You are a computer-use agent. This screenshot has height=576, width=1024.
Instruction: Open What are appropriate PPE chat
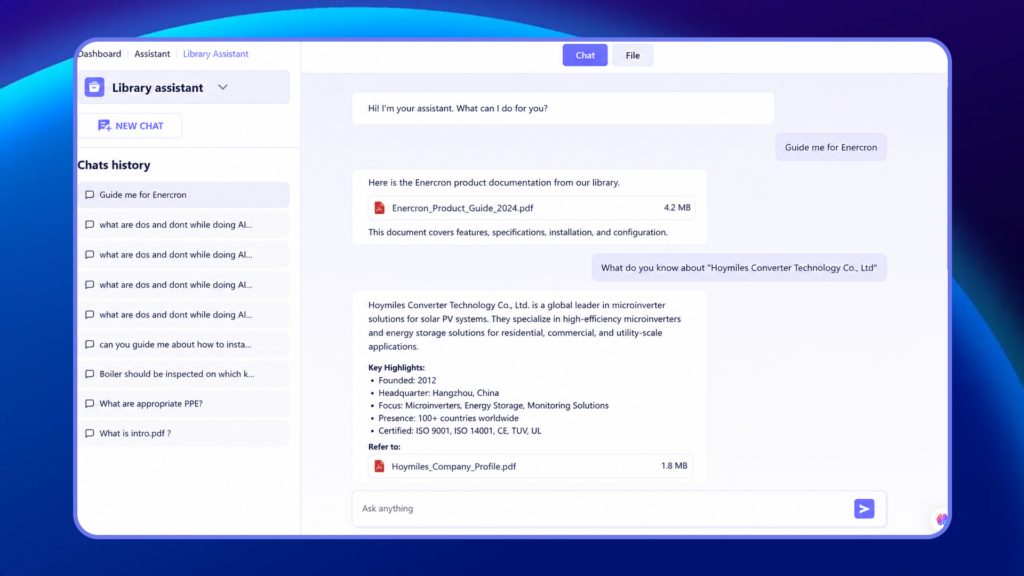(184, 404)
